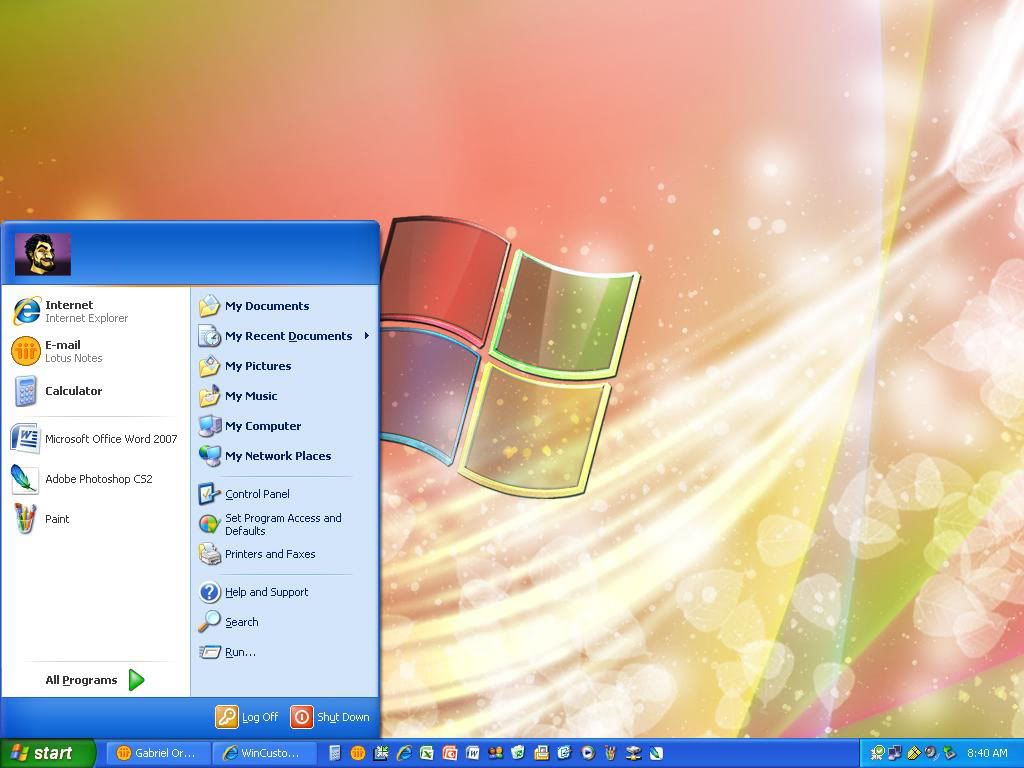1024x768 pixels.
Task: Launch Microsoft Office Word 2007
Action: 95,439
